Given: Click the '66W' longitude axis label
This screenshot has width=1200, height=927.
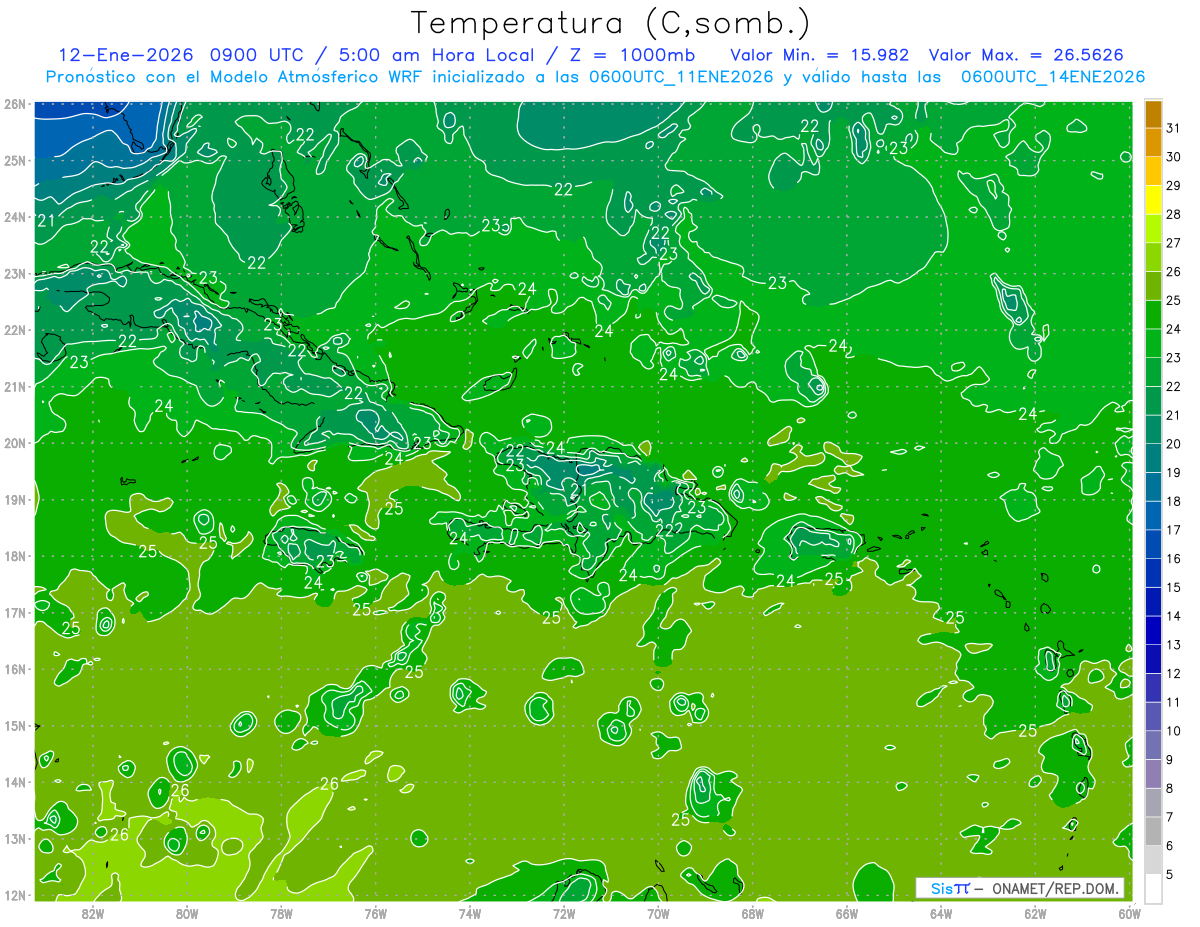Looking at the screenshot, I should point(847,913).
